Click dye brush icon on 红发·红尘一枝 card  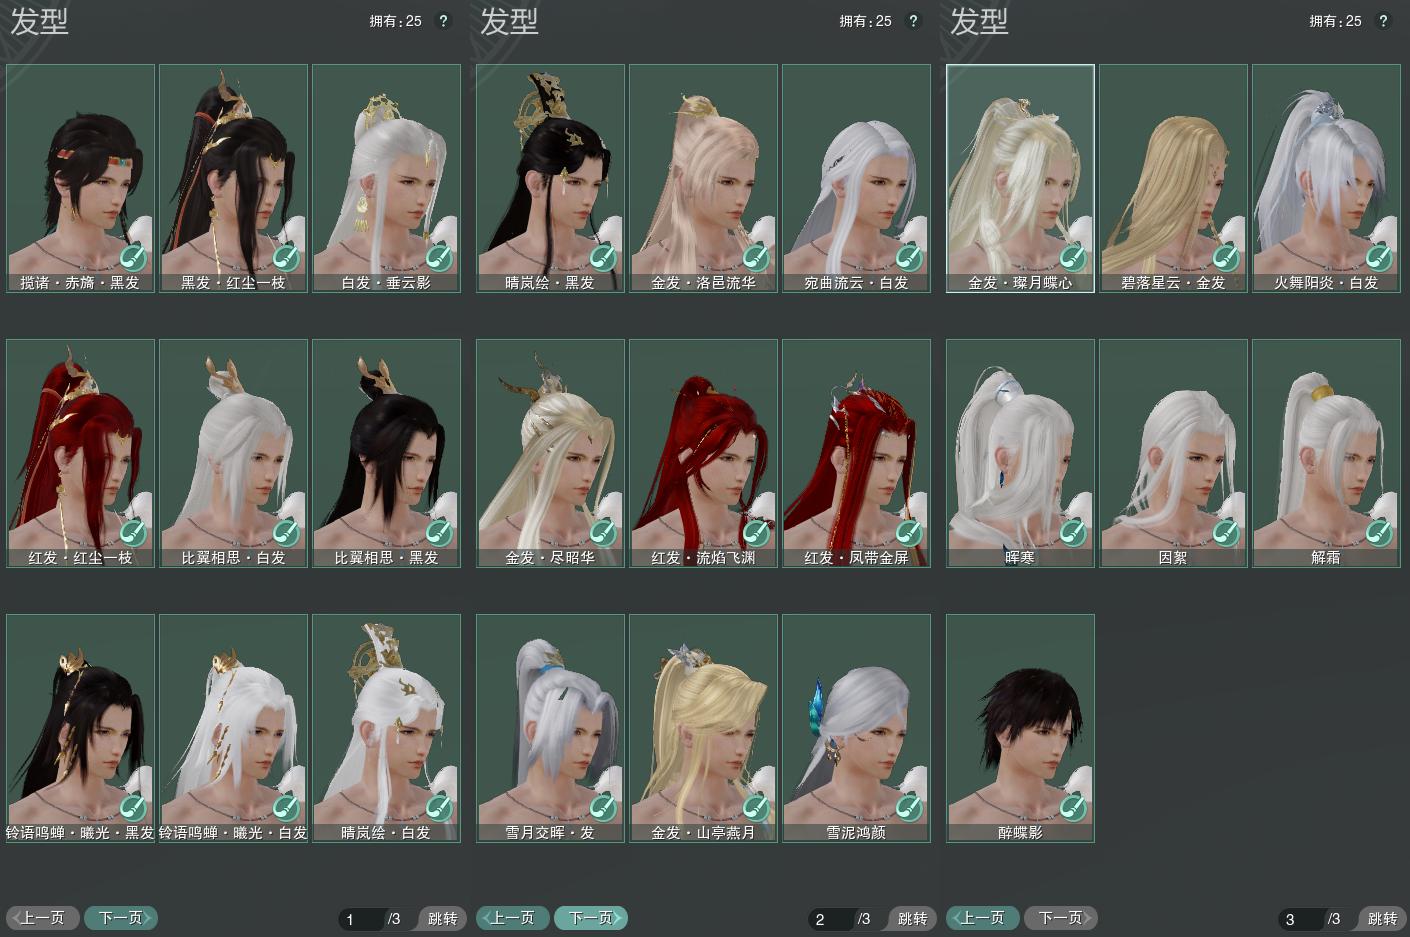click(x=133, y=532)
